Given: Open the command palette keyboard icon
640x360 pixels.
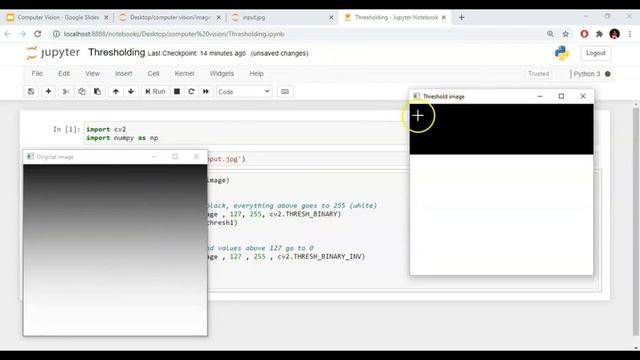Looking at the screenshot, I should [285, 91].
